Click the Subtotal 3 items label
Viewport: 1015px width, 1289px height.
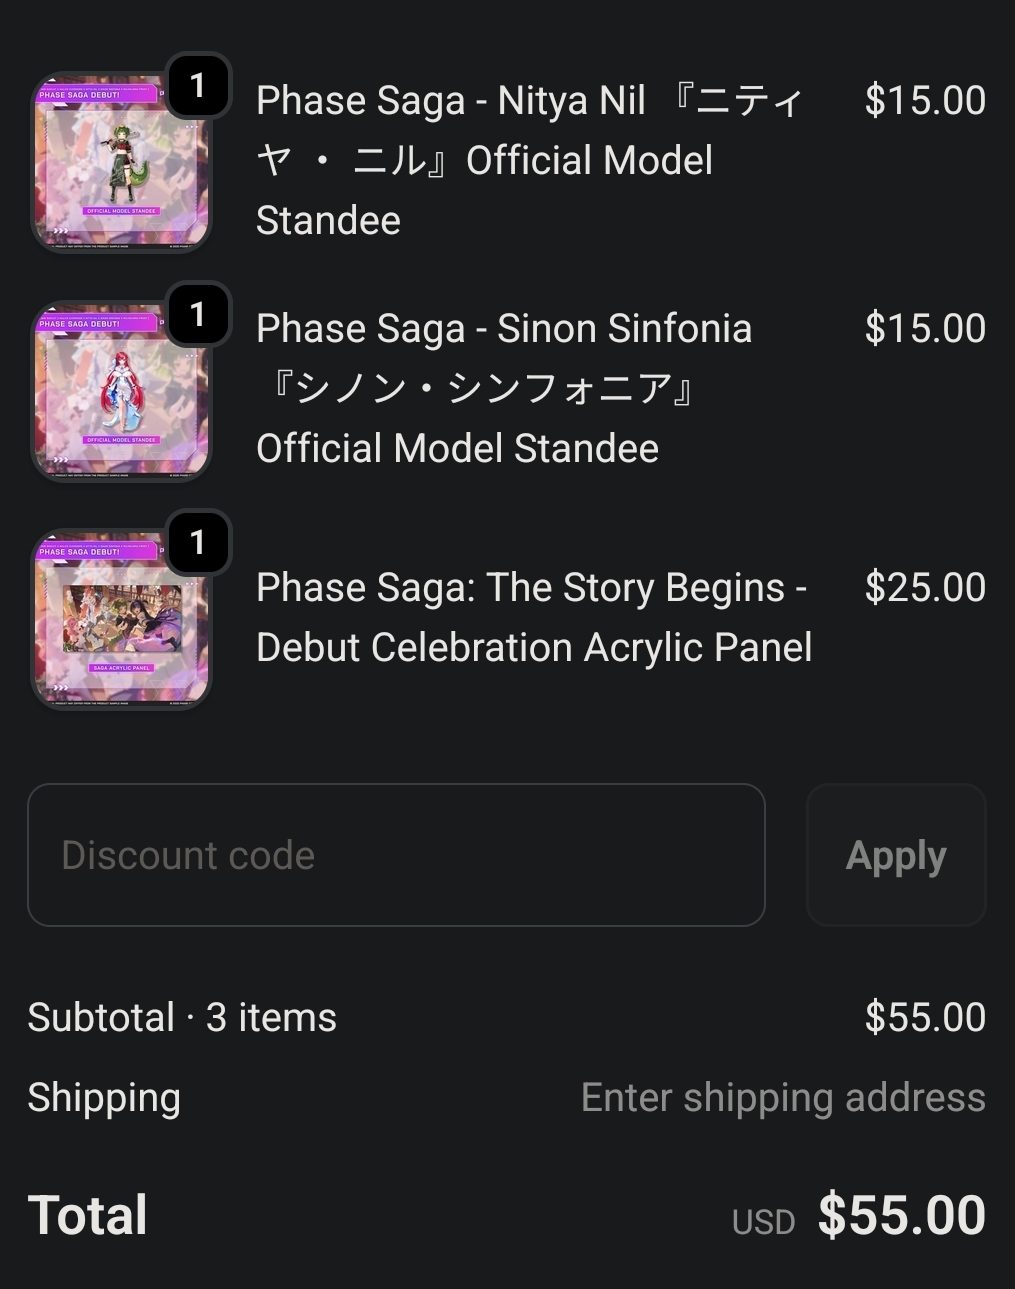pyautogui.click(x=182, y=1018)
